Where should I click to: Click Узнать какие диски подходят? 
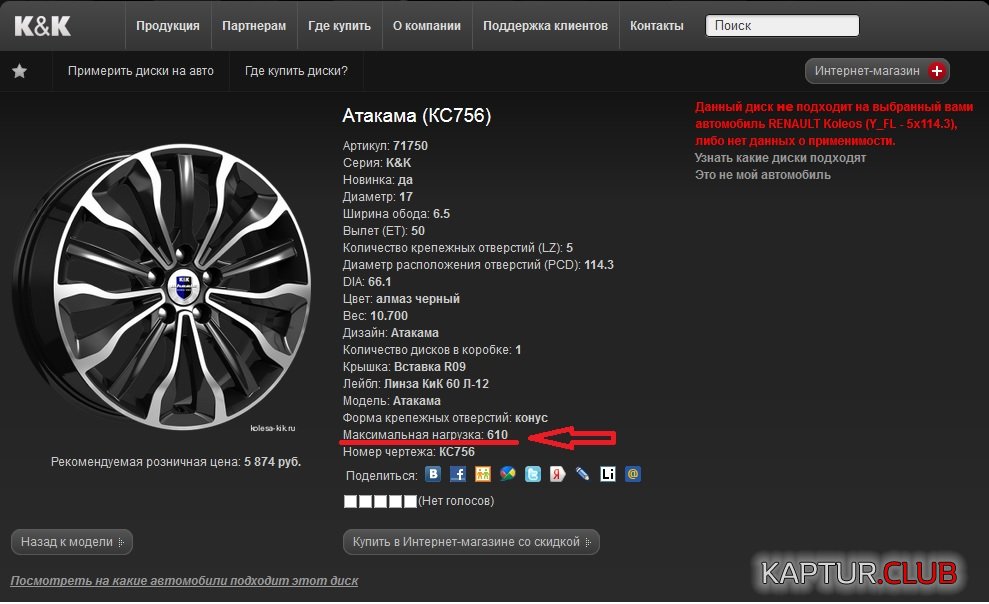tap(780, 158)
